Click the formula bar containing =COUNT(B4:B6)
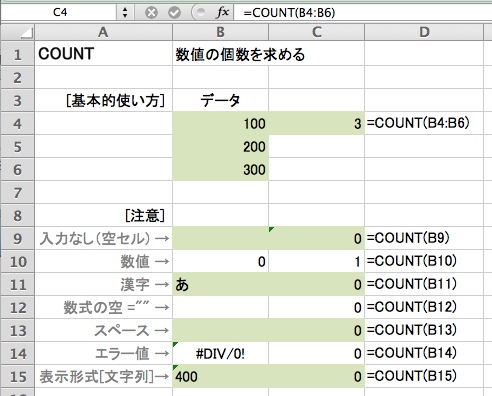The height and width of the screenshot is (396, 492). [363, 13]
